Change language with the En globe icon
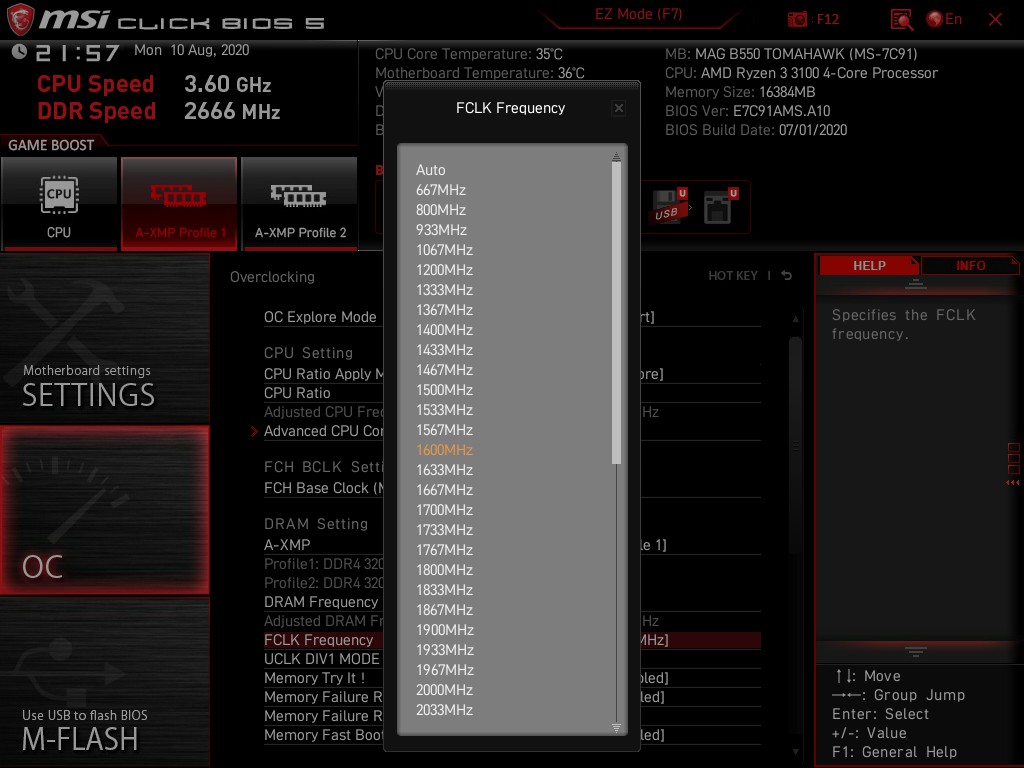Screen dimensions: 1024x768 pos(944,19)
